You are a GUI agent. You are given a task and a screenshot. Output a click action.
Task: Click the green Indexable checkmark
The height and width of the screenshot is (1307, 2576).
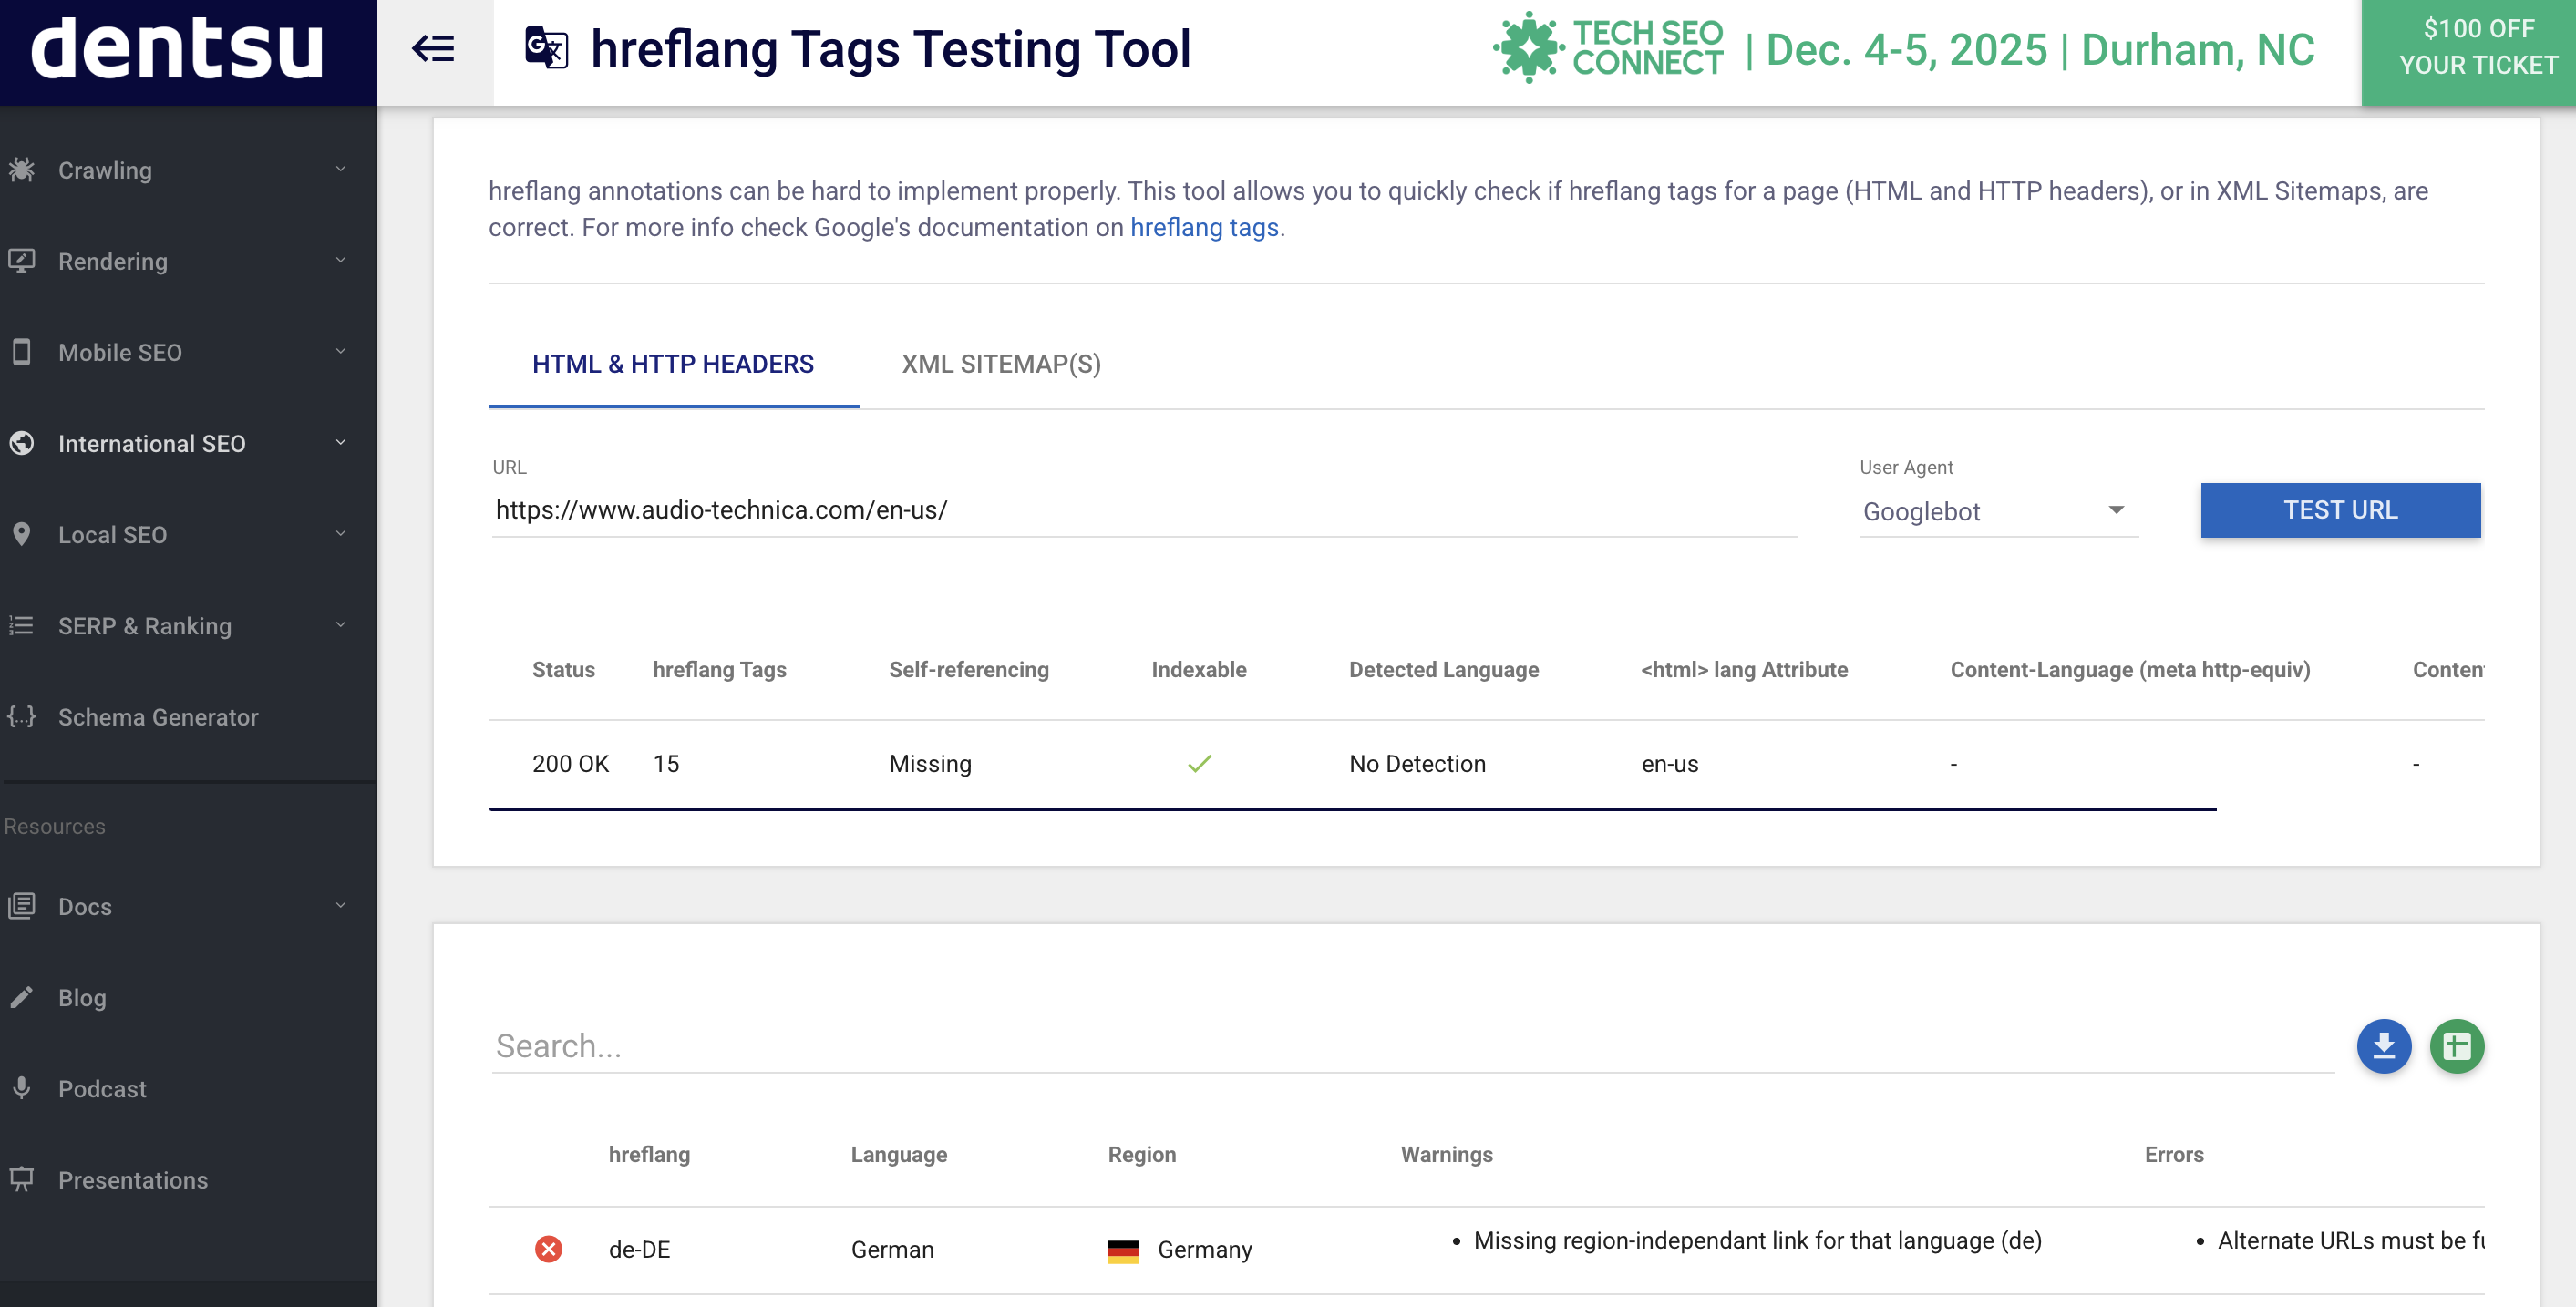1199,763
